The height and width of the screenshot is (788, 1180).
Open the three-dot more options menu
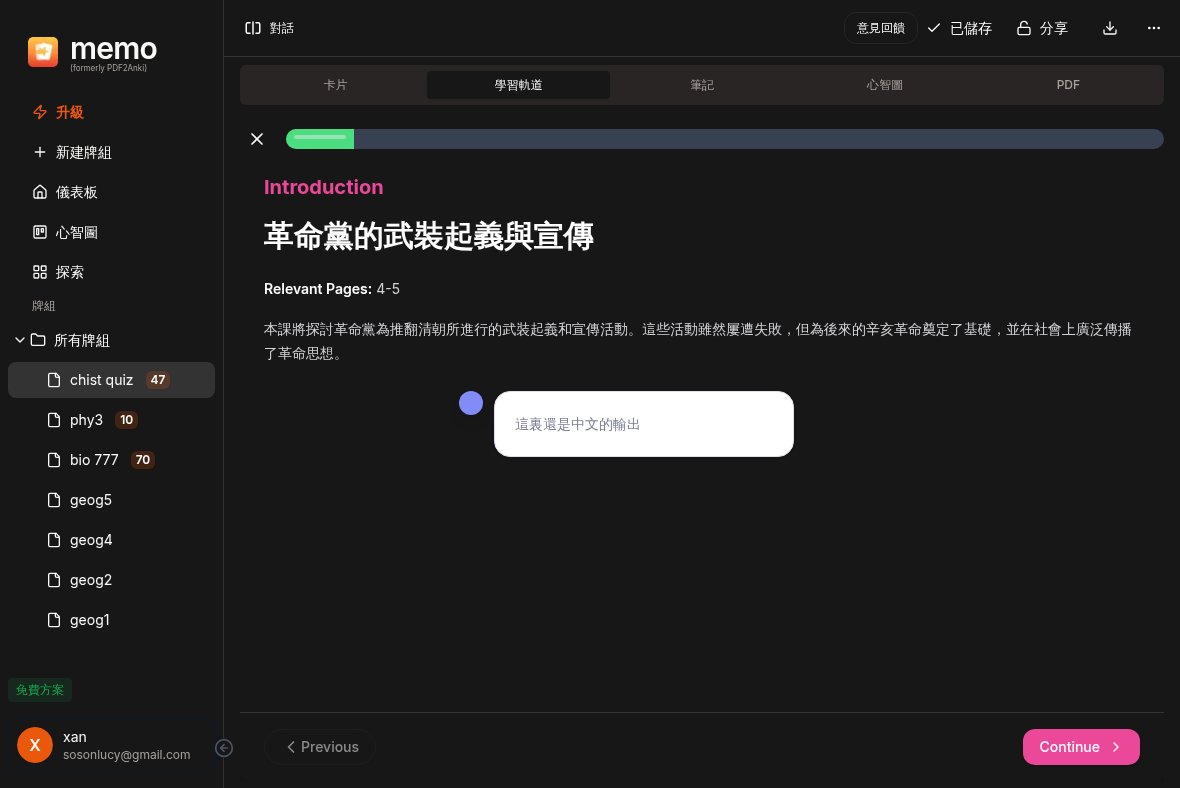[1153, 28]
